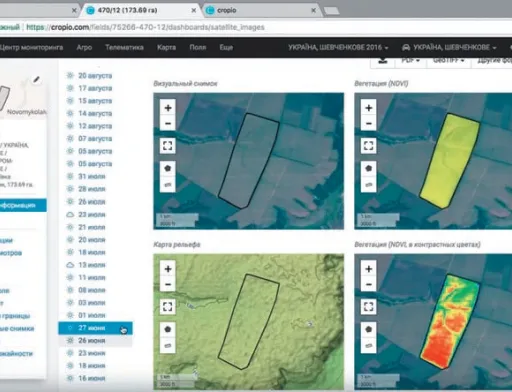Select the 23 июня date entry

[x=92, y=353]
